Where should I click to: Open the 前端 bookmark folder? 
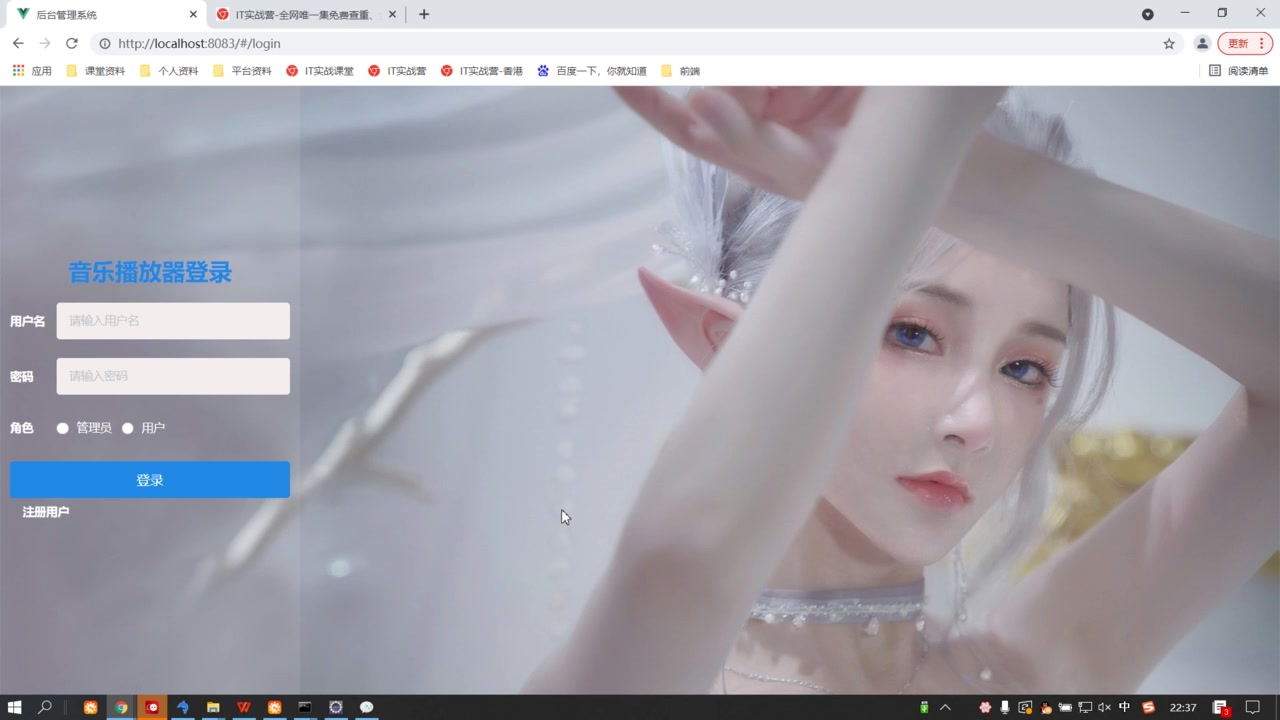click(x=680, y=71)
